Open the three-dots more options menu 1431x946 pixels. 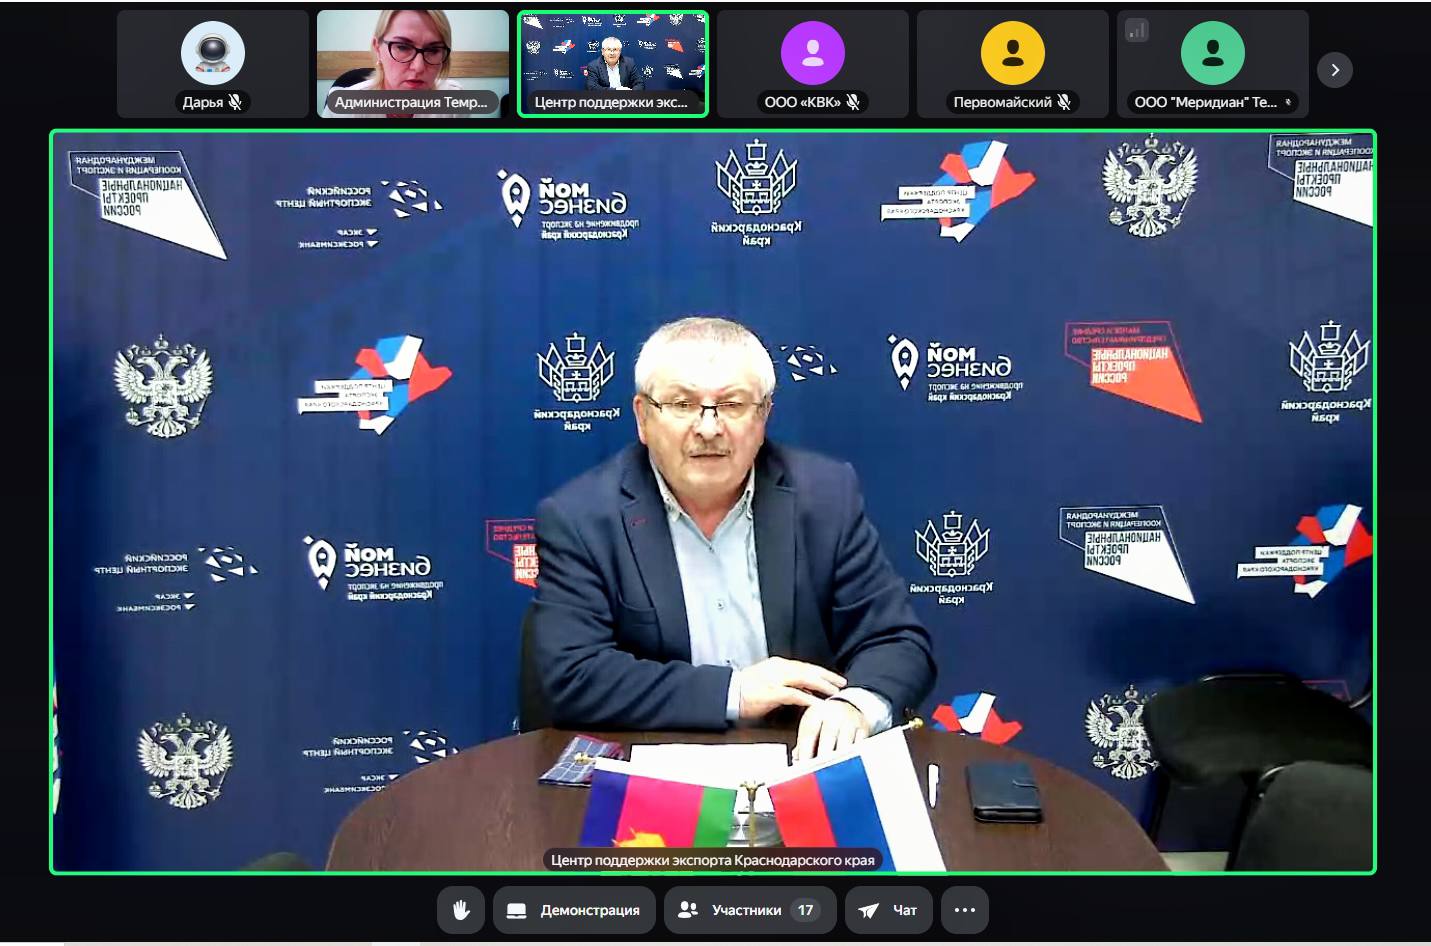pos(964,910)
